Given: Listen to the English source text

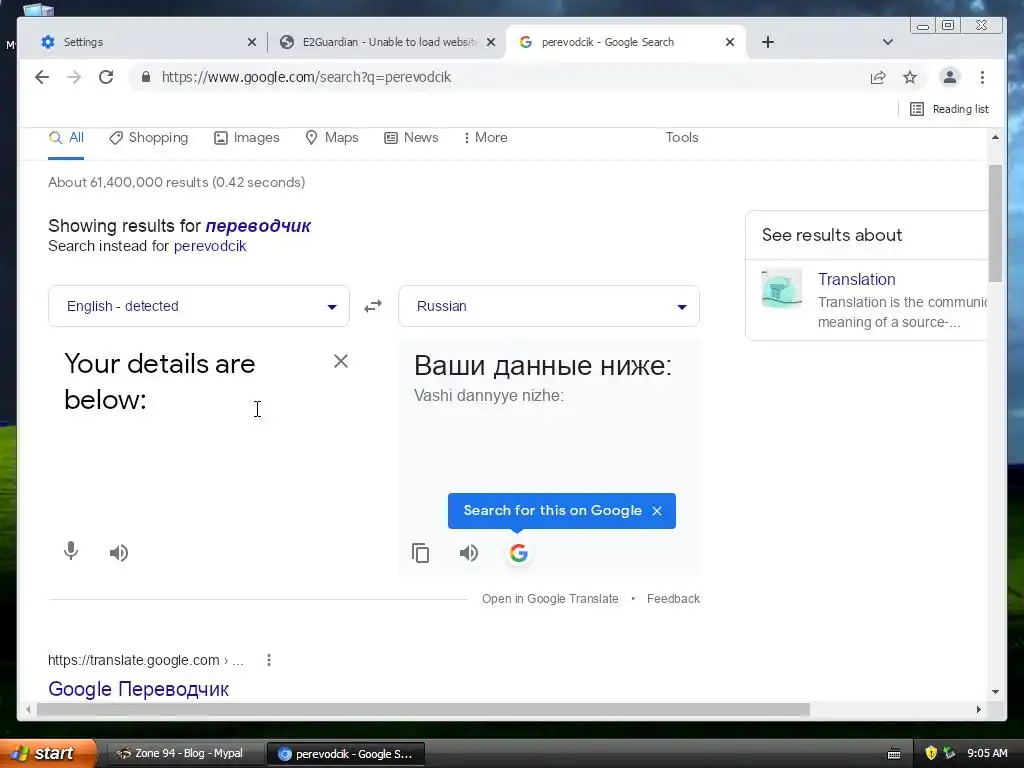Looking at the screenshot, I should click(119, 553).
